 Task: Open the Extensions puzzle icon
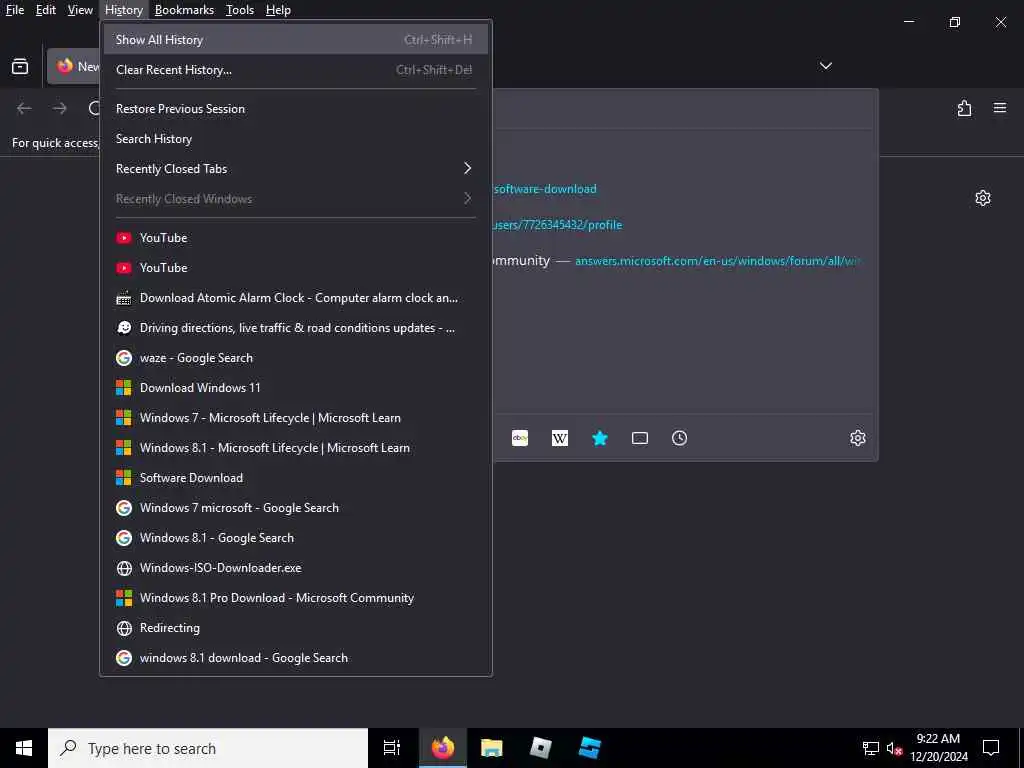964,108
